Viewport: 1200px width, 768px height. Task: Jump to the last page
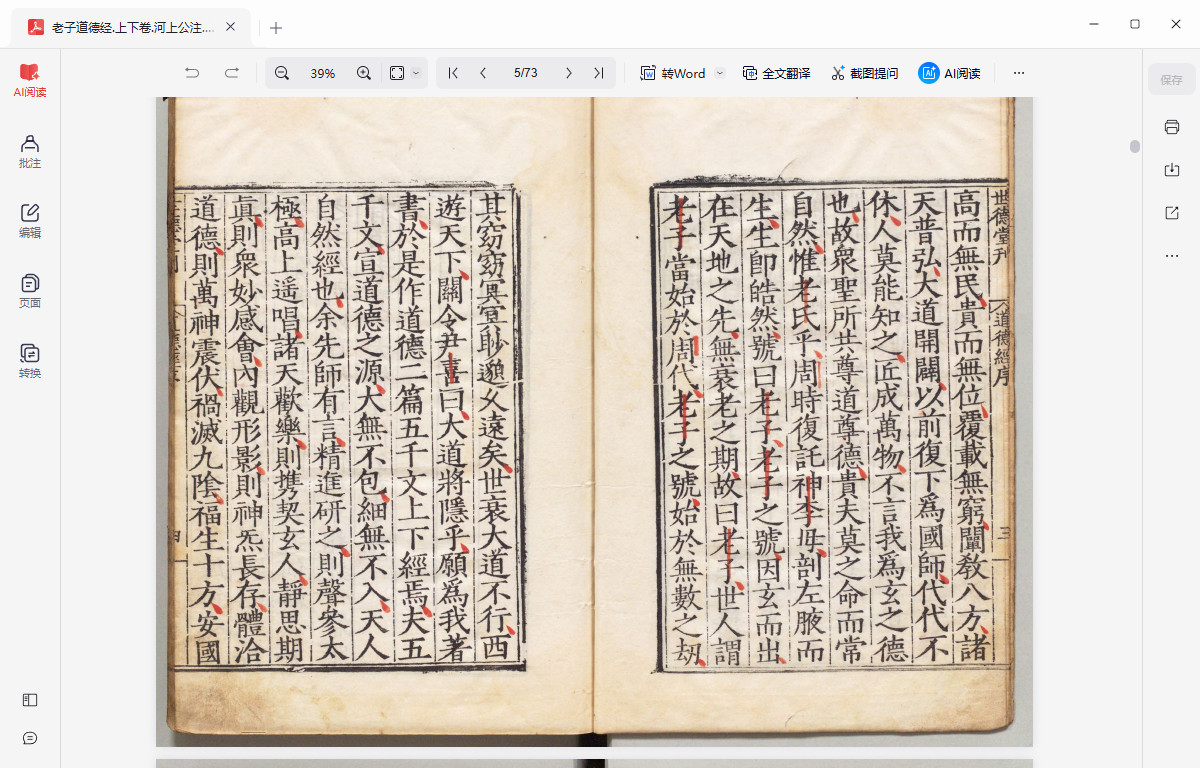[598, 73]
